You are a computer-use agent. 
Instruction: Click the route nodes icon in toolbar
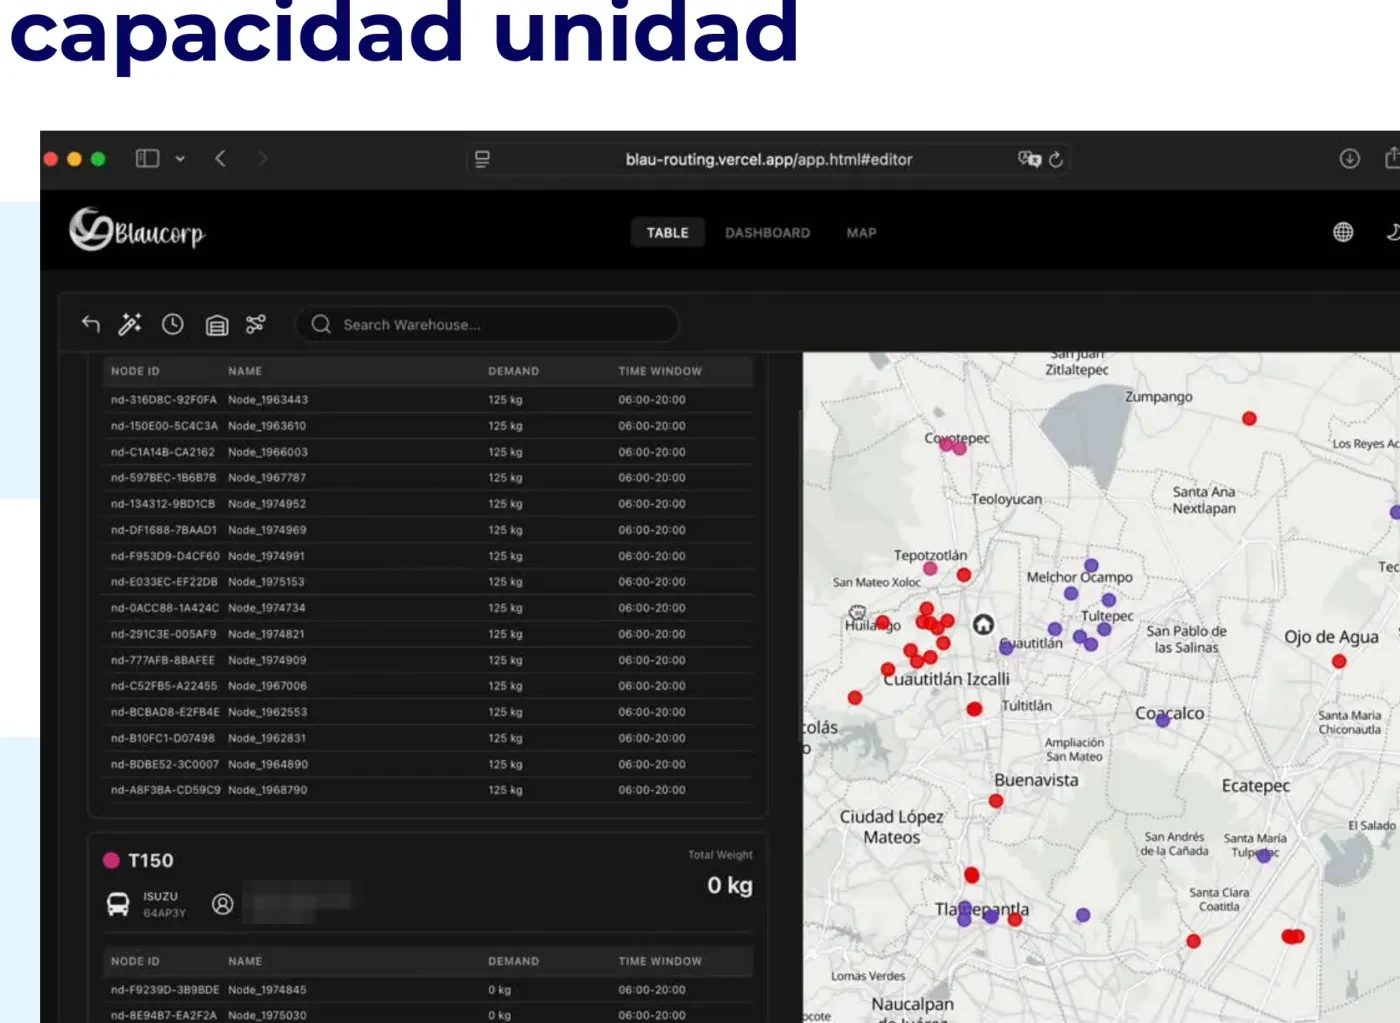256,324
